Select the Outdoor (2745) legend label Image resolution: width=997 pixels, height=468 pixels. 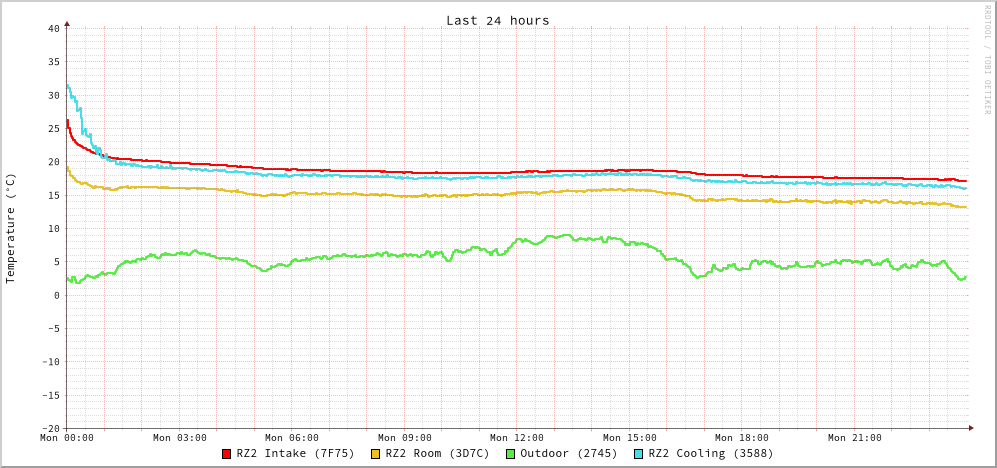click(x=568, y=453)
